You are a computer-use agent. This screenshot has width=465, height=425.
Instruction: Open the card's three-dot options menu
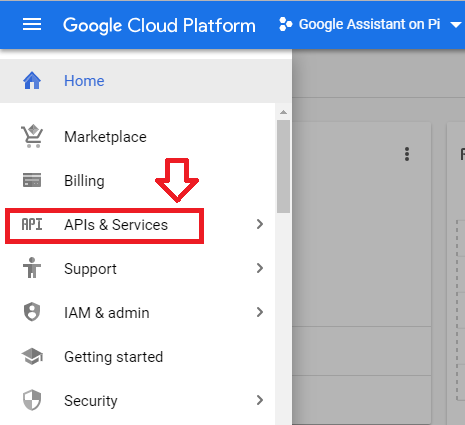tap(407, 154)
